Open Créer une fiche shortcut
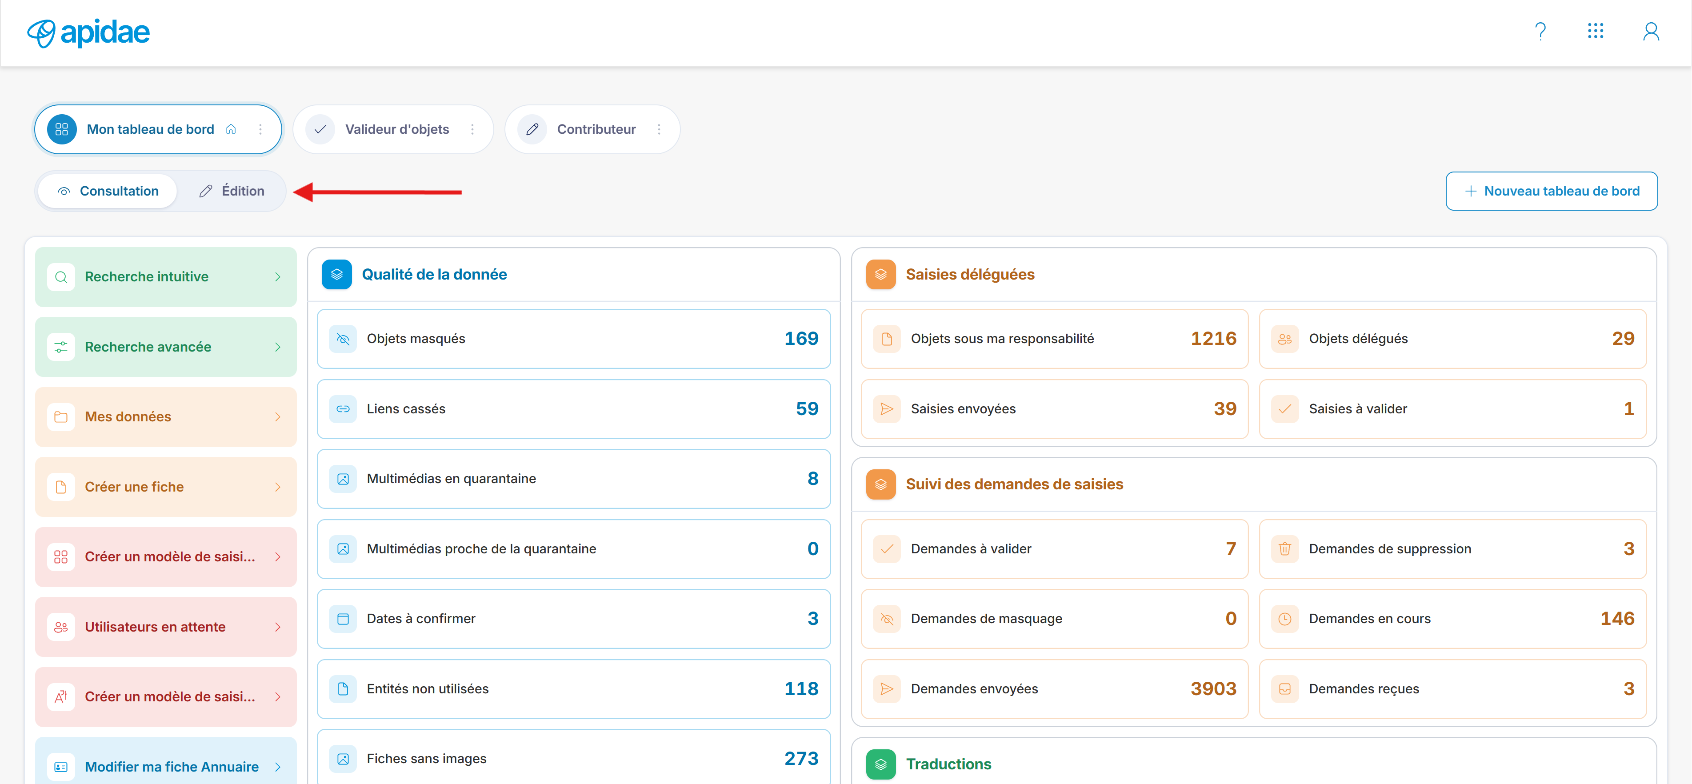 (166, 487)
